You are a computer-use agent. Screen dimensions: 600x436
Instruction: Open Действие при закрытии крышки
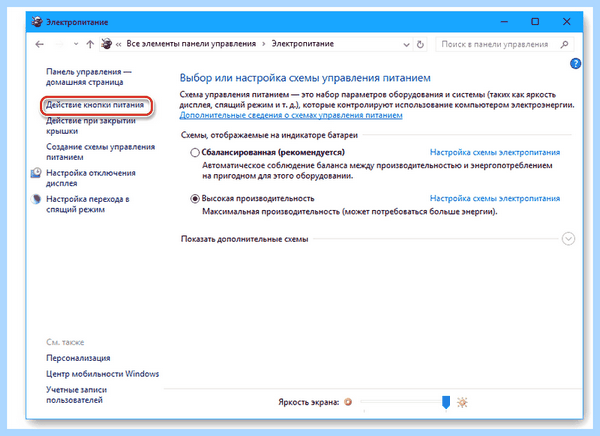[91, 126]
